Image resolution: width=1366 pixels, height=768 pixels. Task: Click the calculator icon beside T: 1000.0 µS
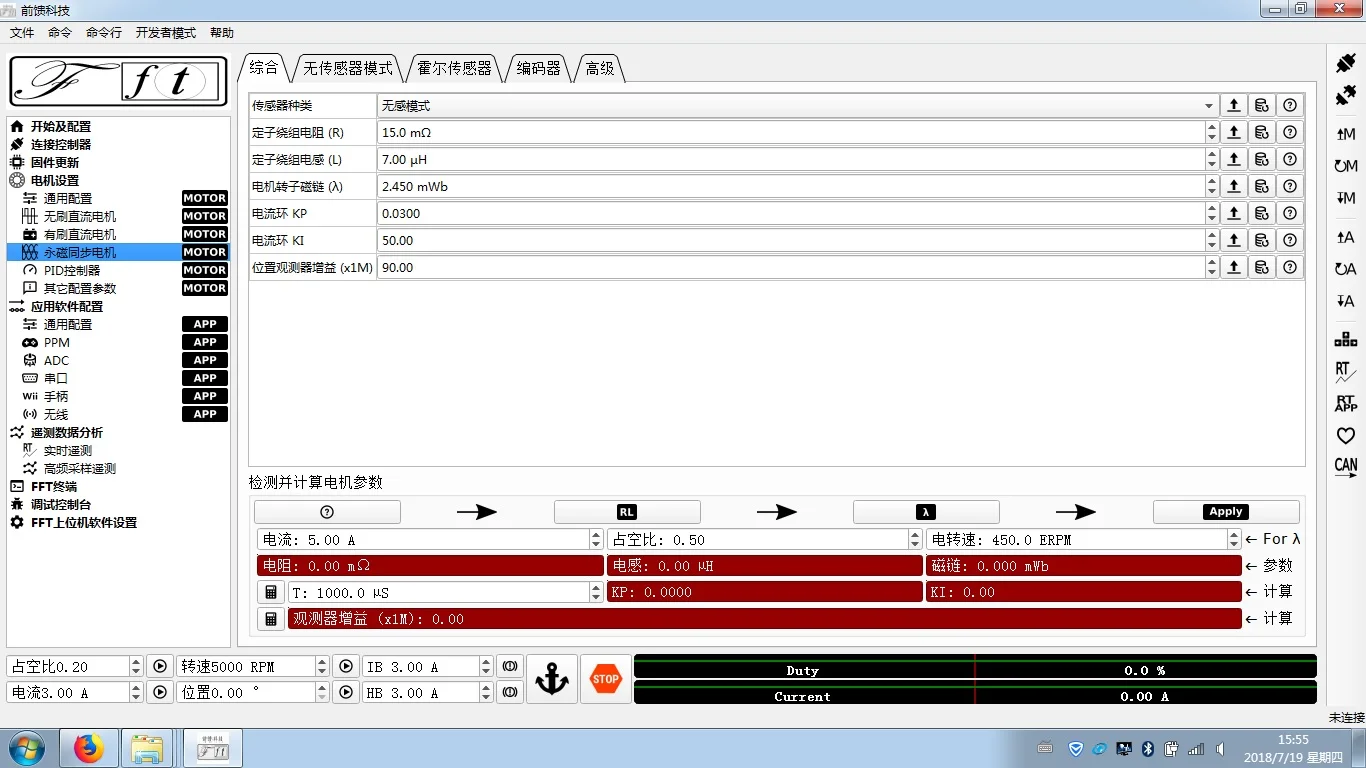coord(271,592)
